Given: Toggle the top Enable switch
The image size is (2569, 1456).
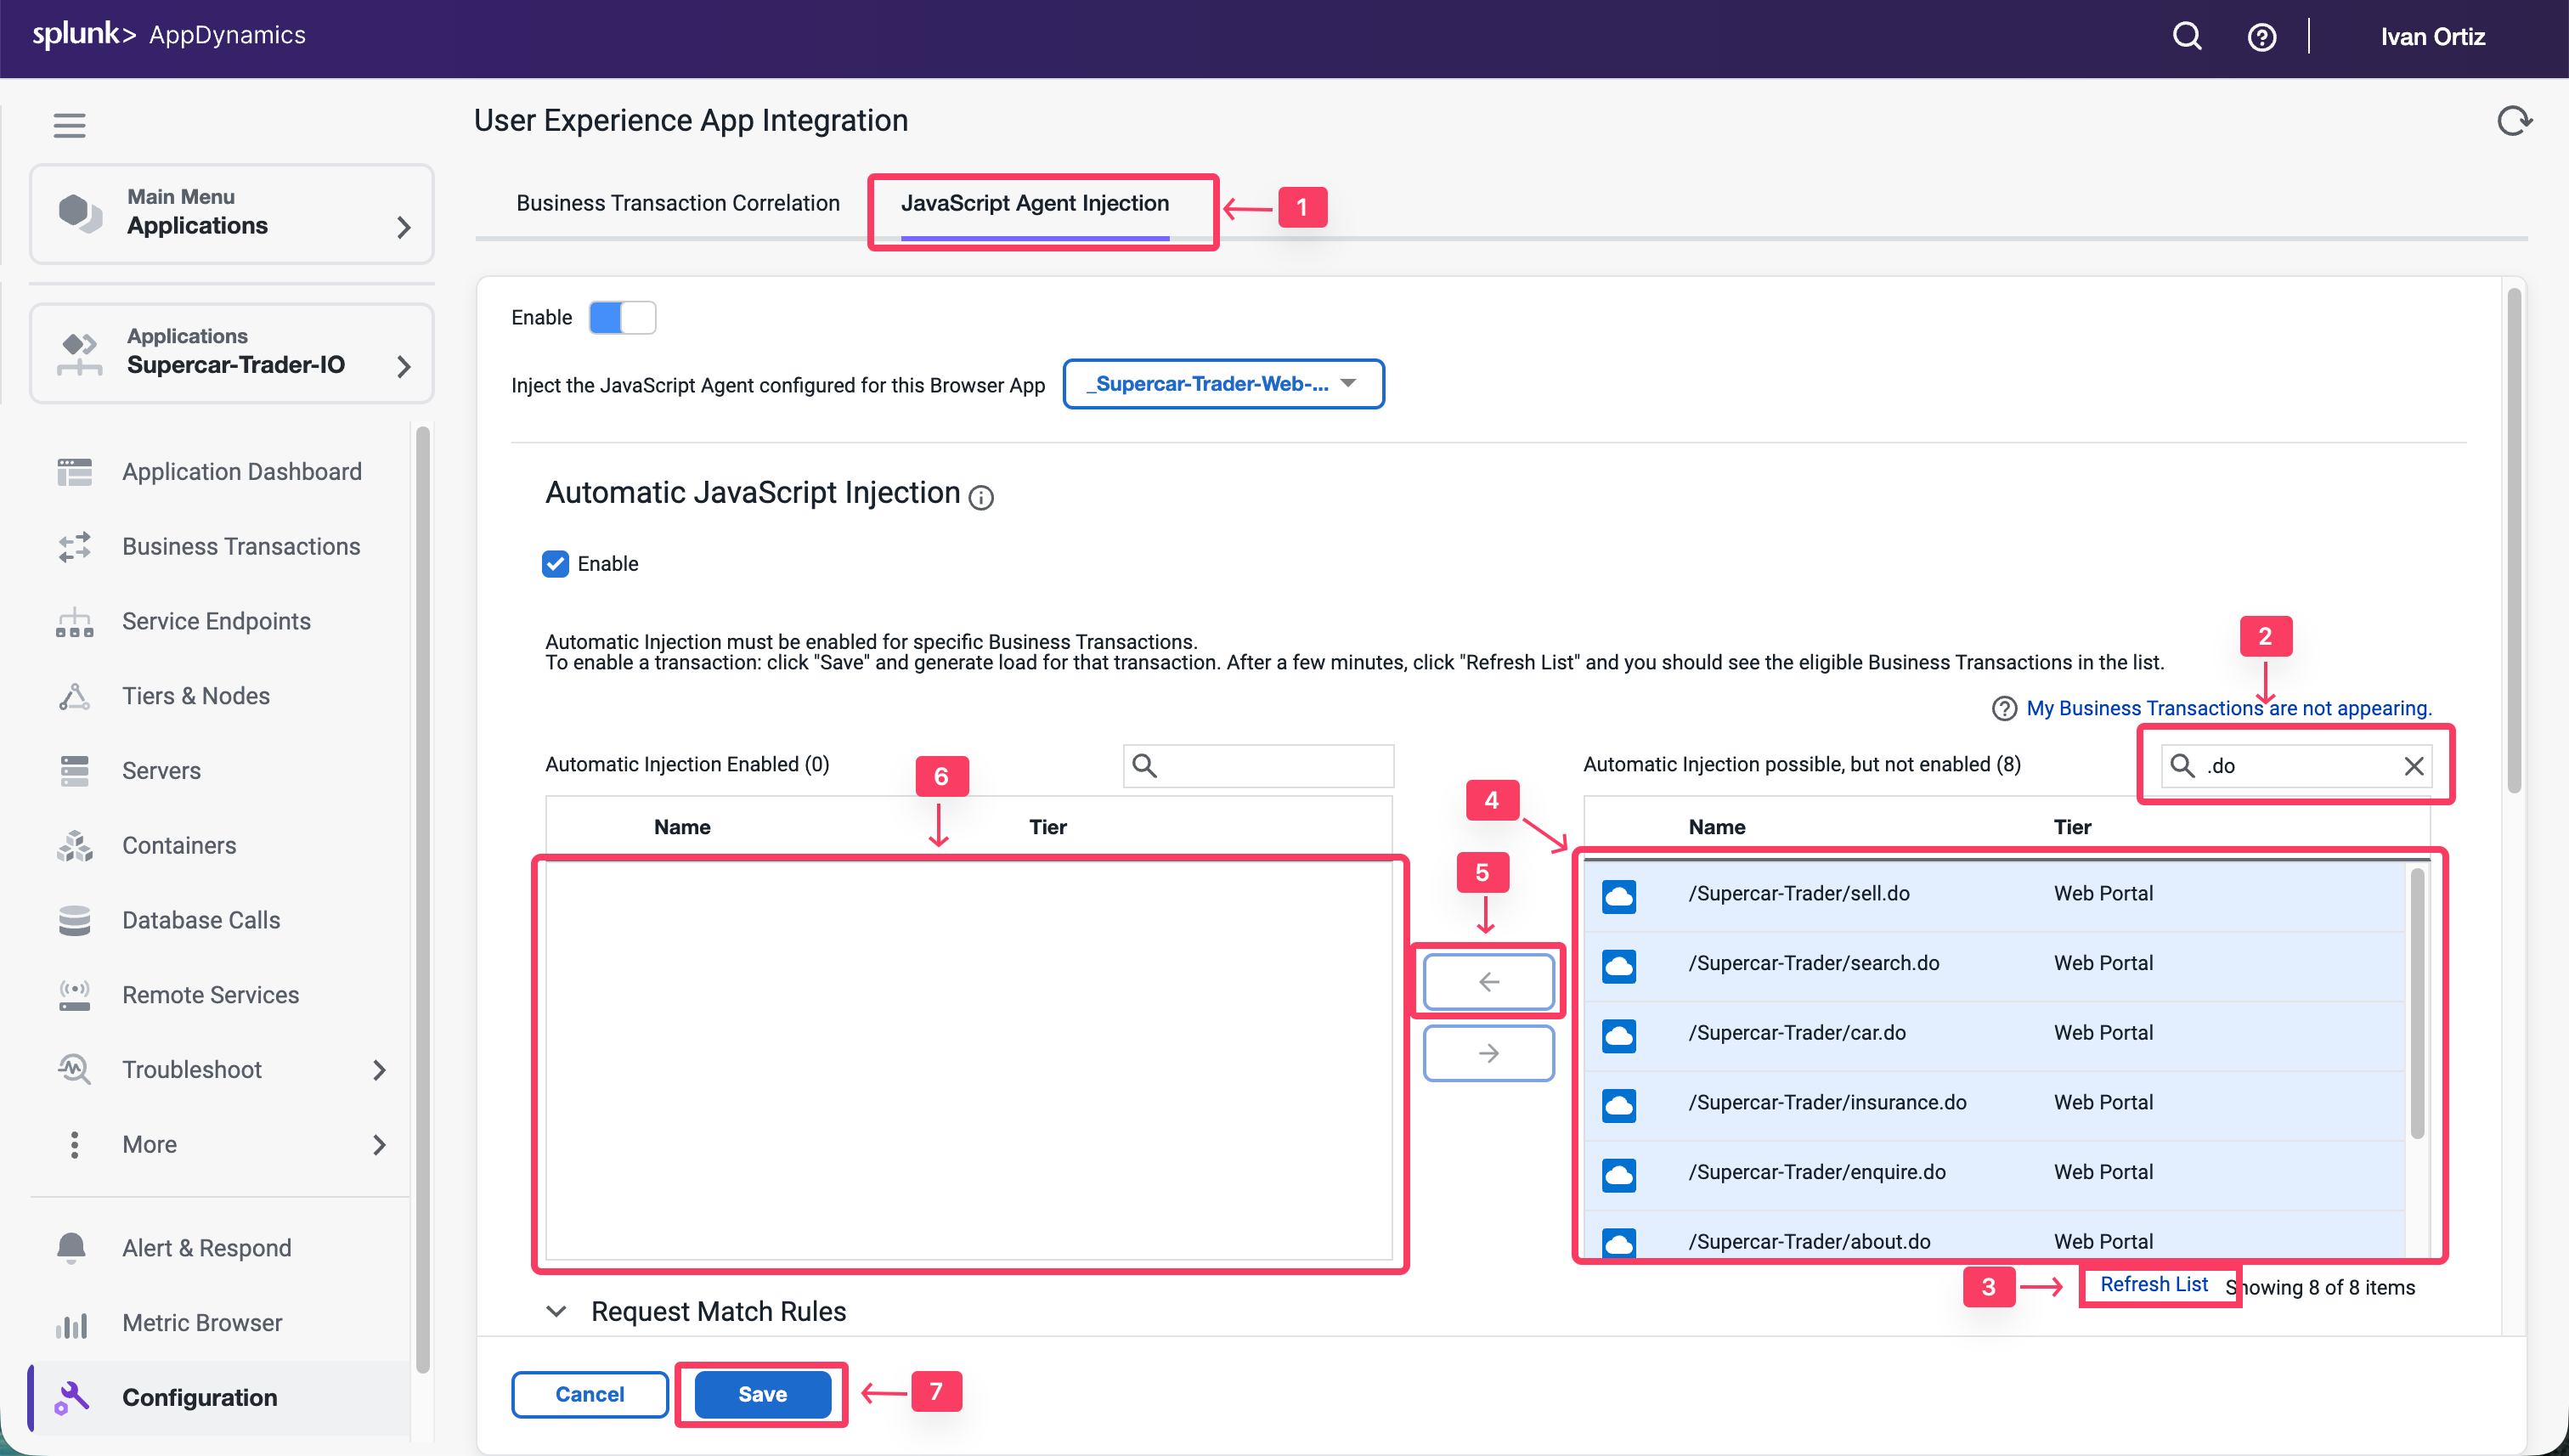Looking at the screenshot, I should click(622, 317).
